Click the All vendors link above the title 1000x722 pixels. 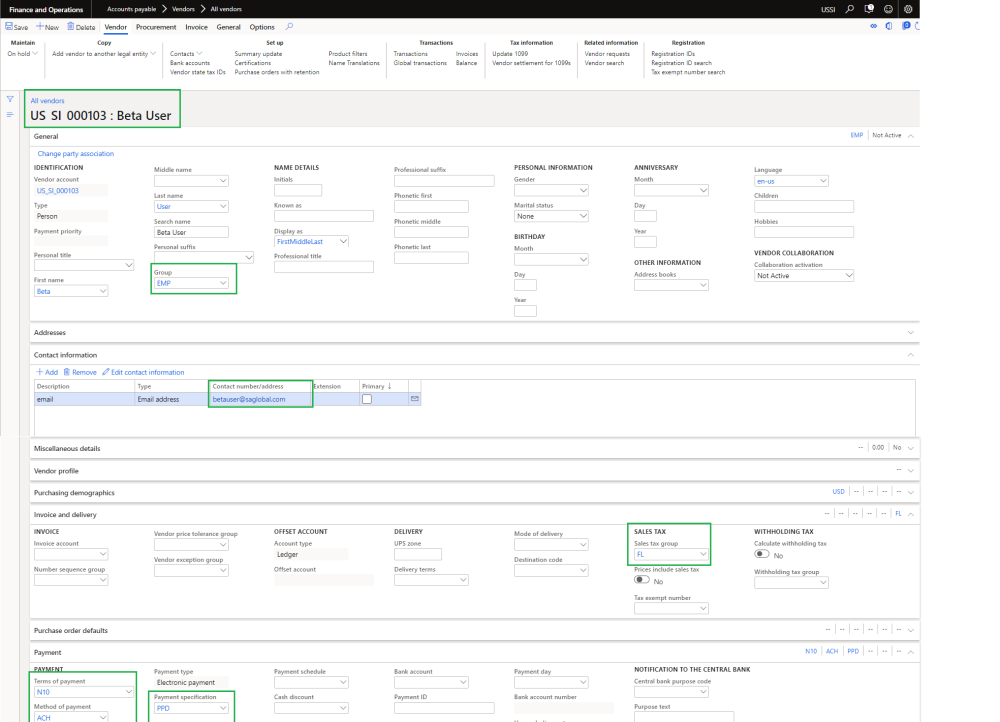click(47, 101)
